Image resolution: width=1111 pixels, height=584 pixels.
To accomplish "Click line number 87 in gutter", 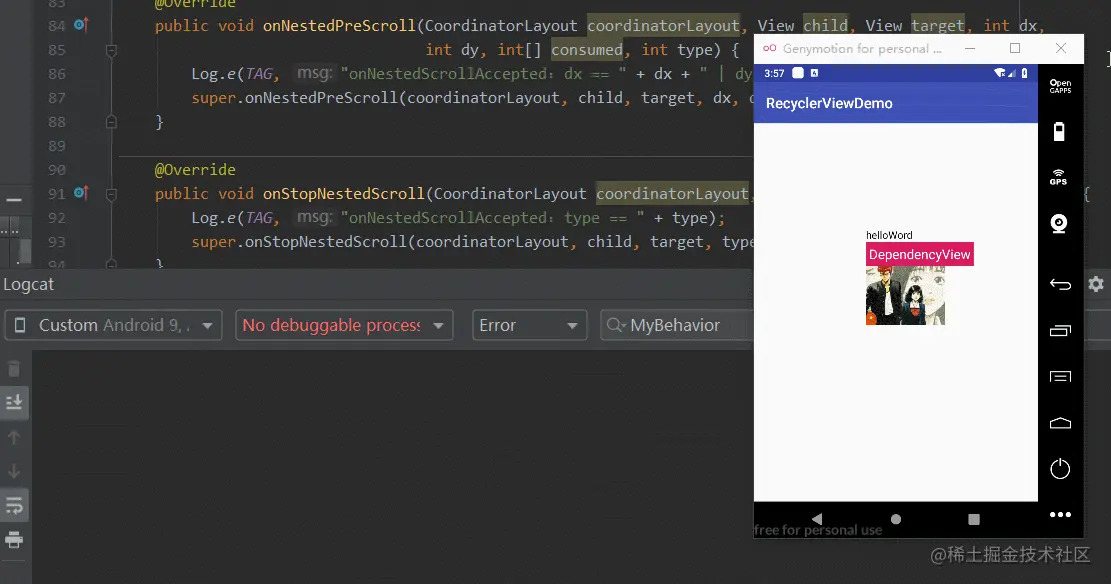I will pyautogui.click(x=57, y=98).
